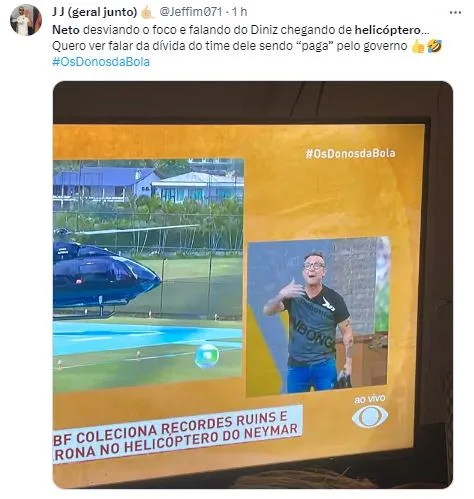Open the tweet's 1 h timestamp
The image size is (474, 499).
pos(240,12)
